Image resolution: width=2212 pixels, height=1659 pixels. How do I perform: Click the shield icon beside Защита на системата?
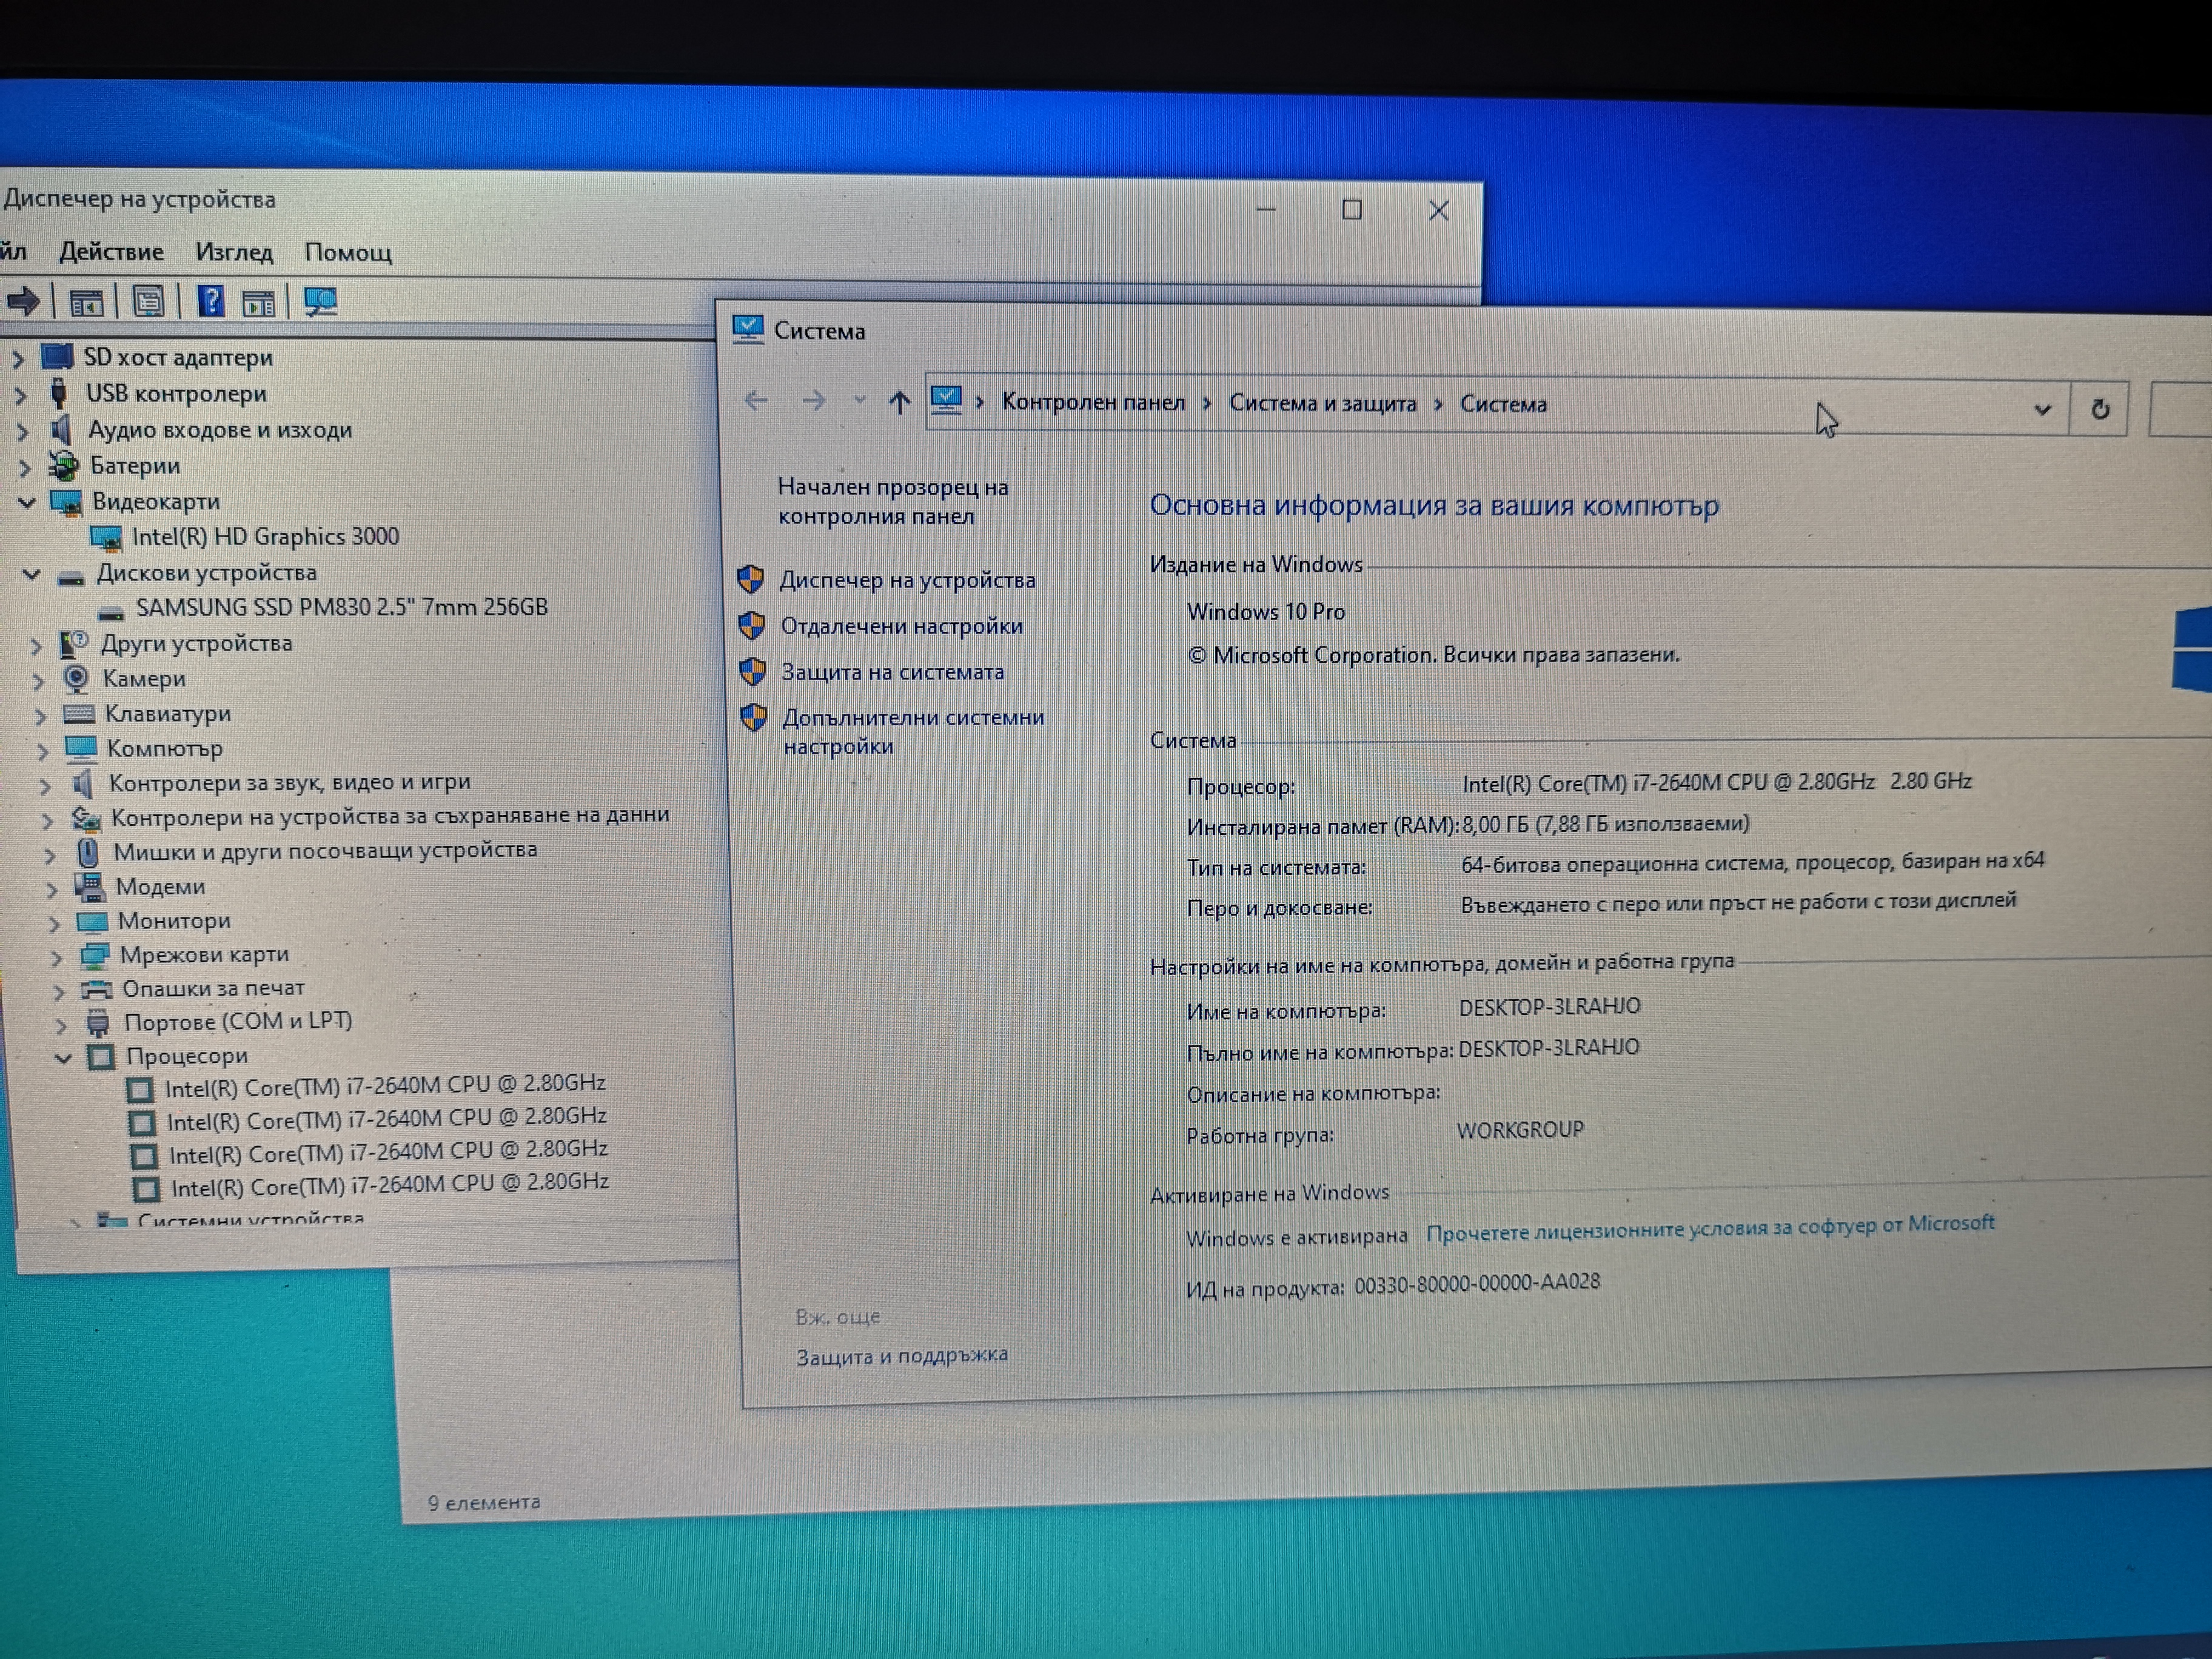coord(752,671)
